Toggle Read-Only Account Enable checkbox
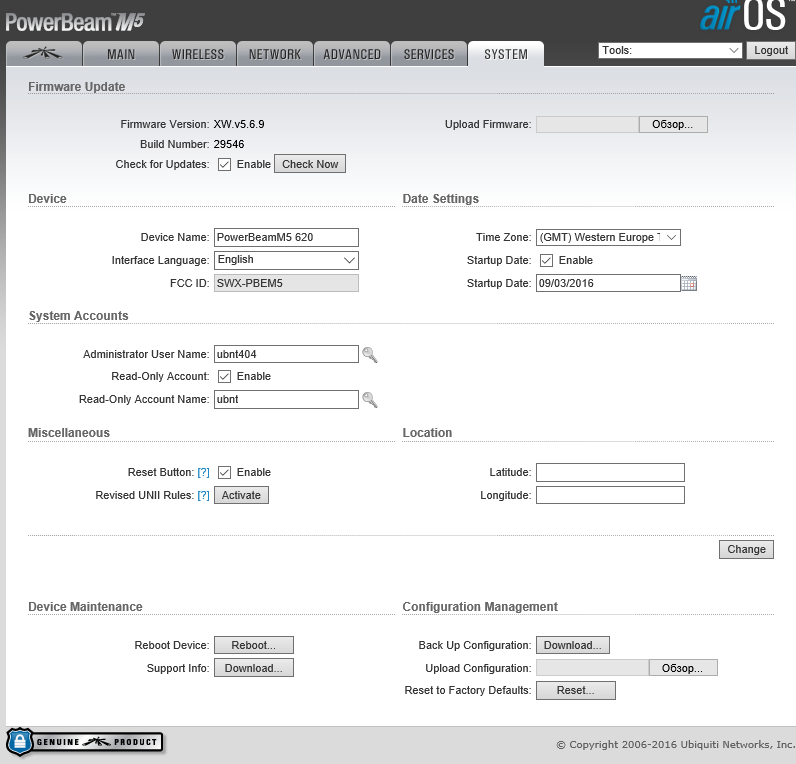Image resolution: width=796 pixels, height=764 pixels. pos(224,377)
